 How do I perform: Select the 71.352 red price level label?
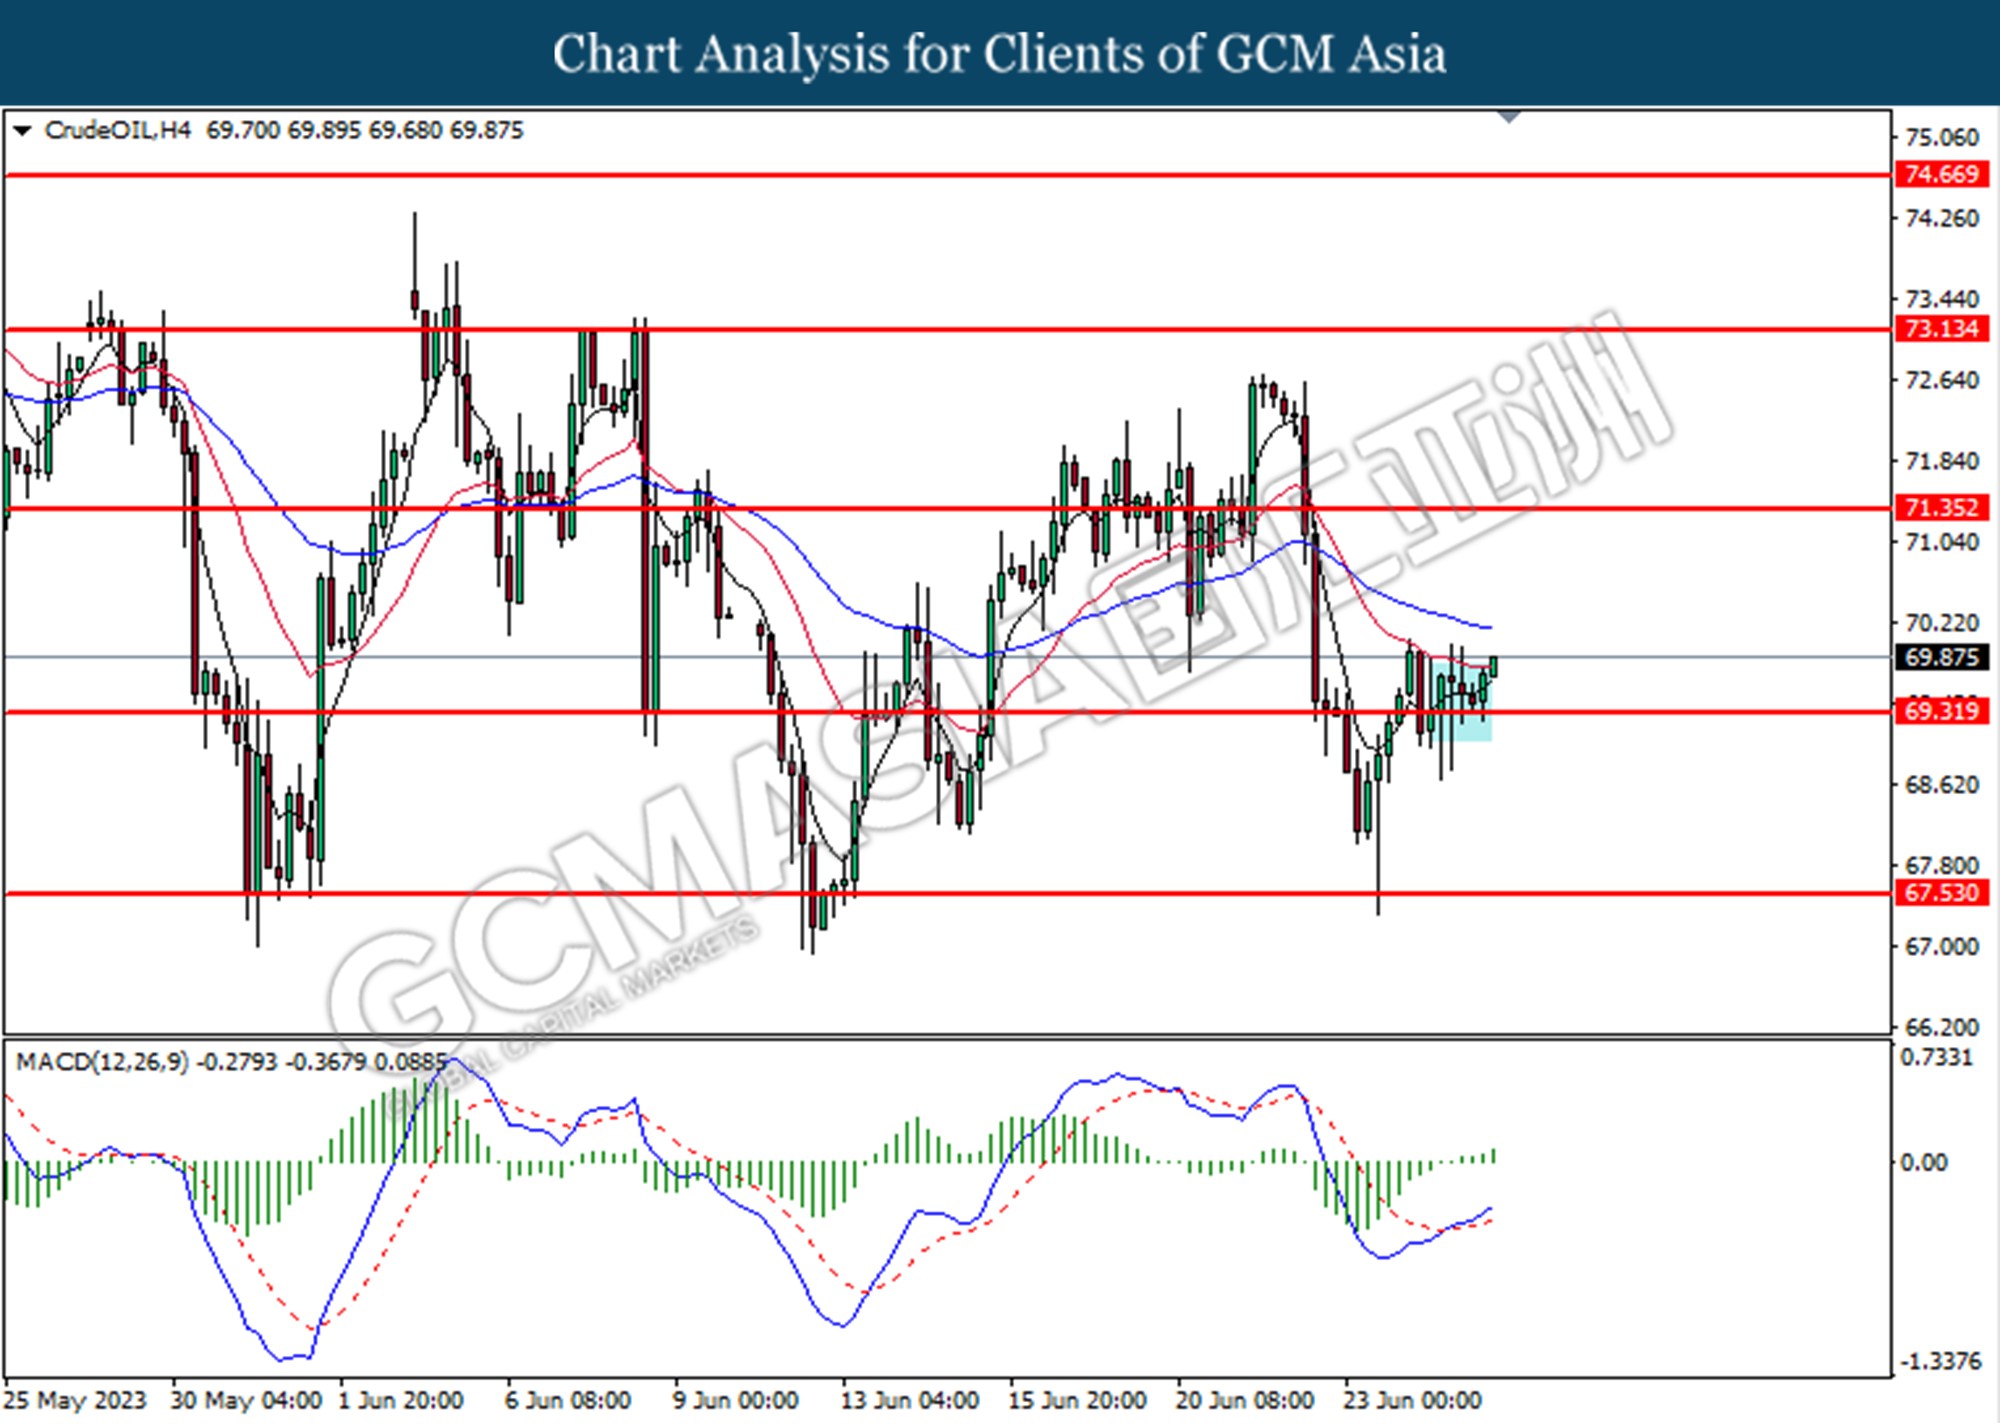tap(1941, 508)
